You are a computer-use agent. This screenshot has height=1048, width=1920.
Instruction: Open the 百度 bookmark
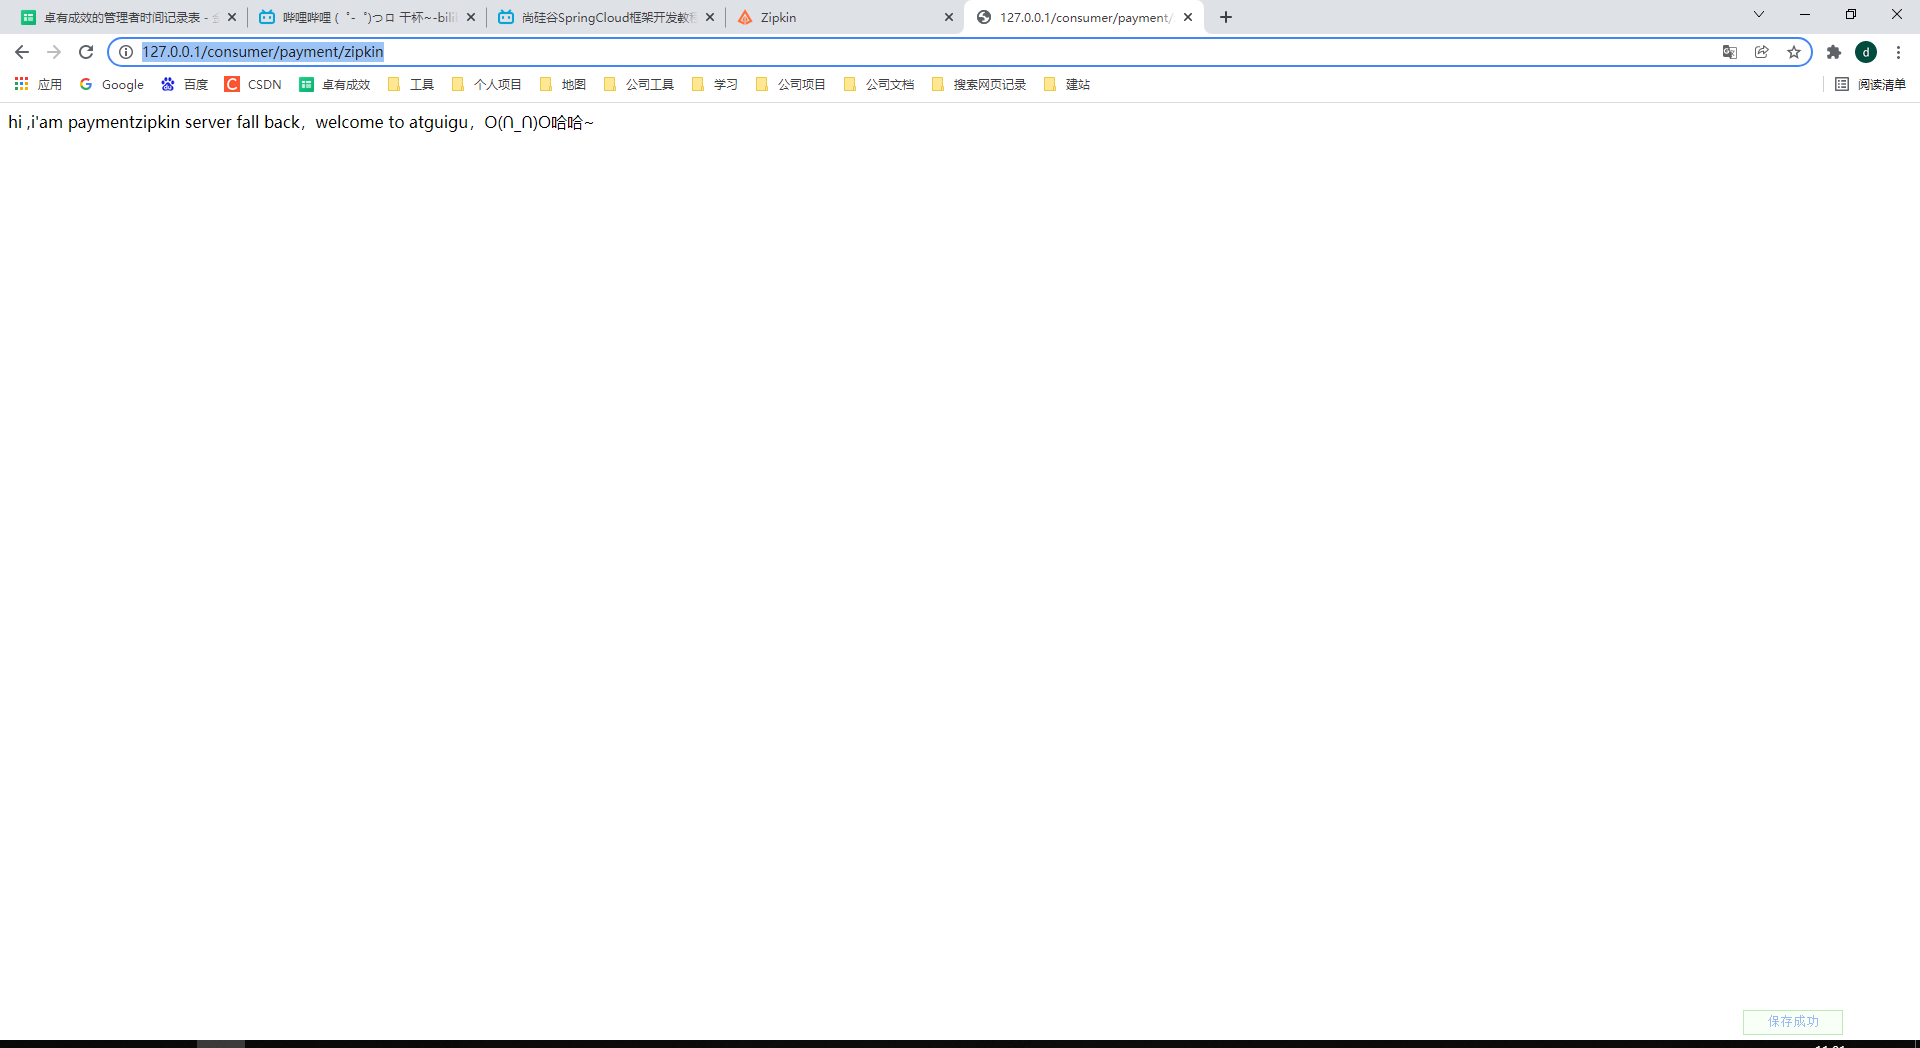click(185, 84)
